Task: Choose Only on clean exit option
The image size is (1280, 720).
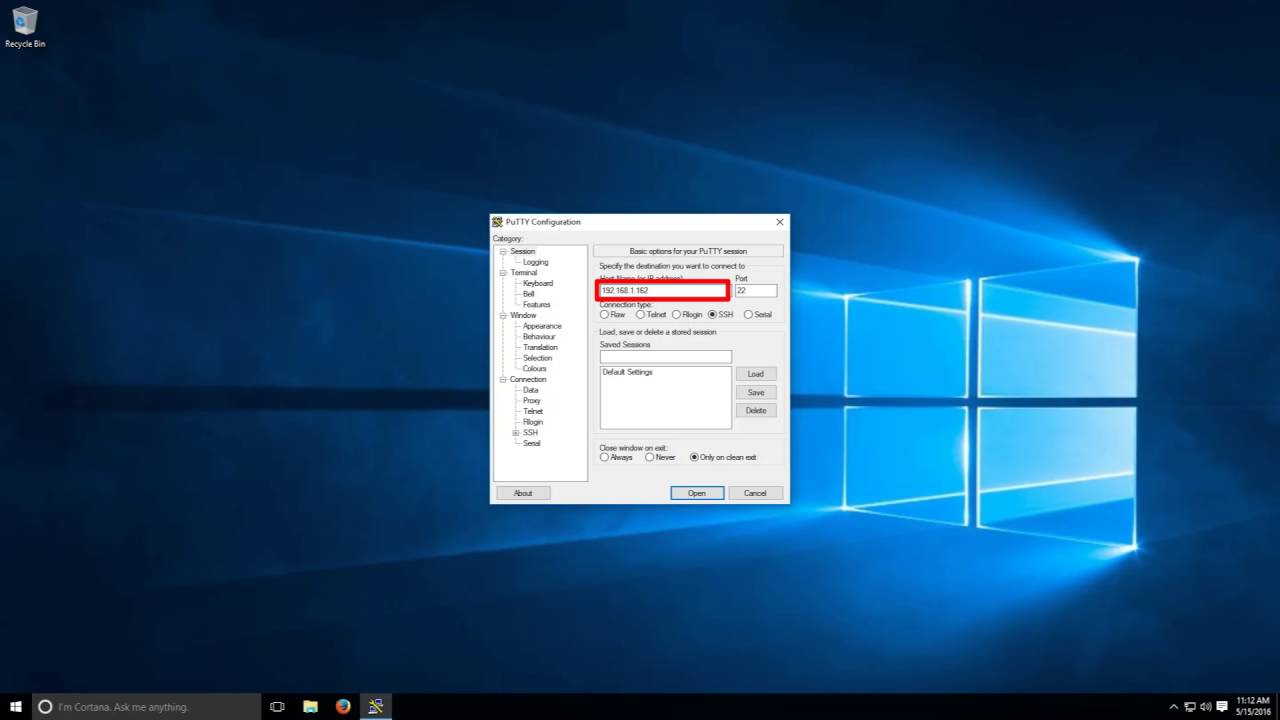Action: coord(724,458)
